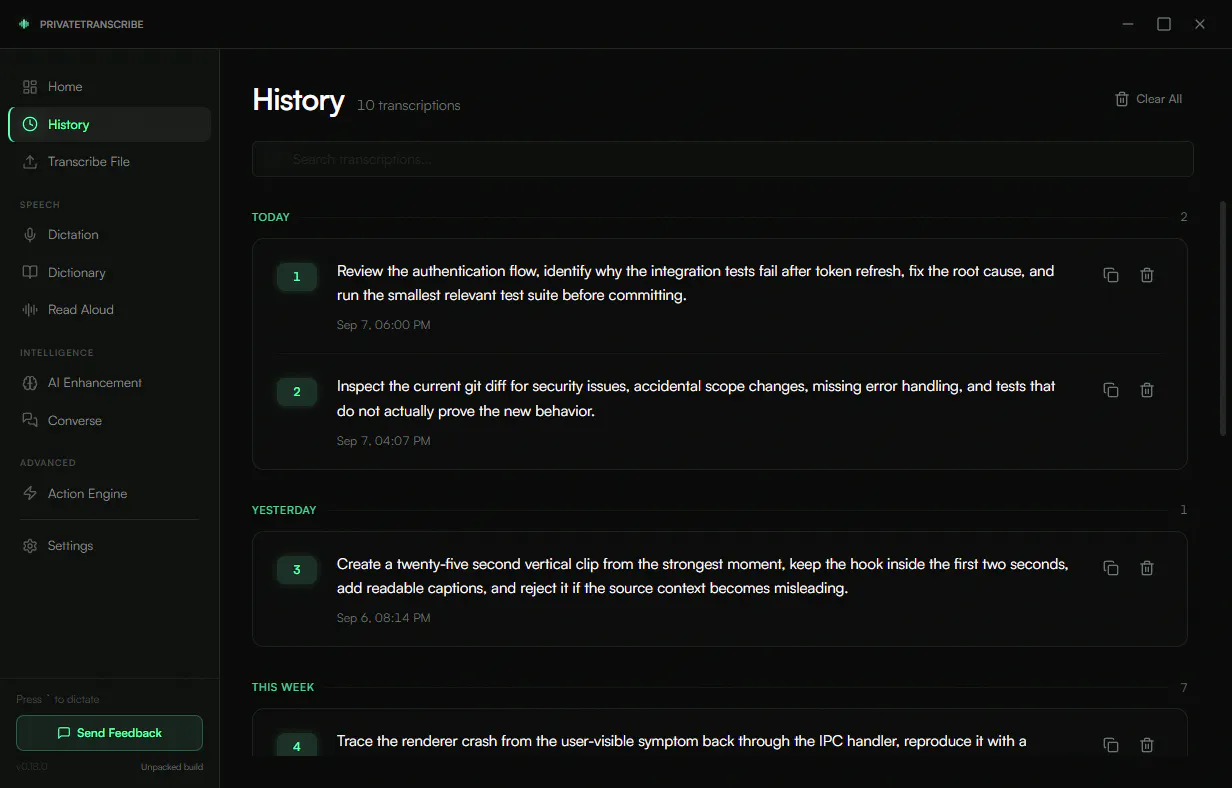This screenshot has width=1232, height=788.
Task: Select number badge 1 on first transcription
Action: coord(296,276)
